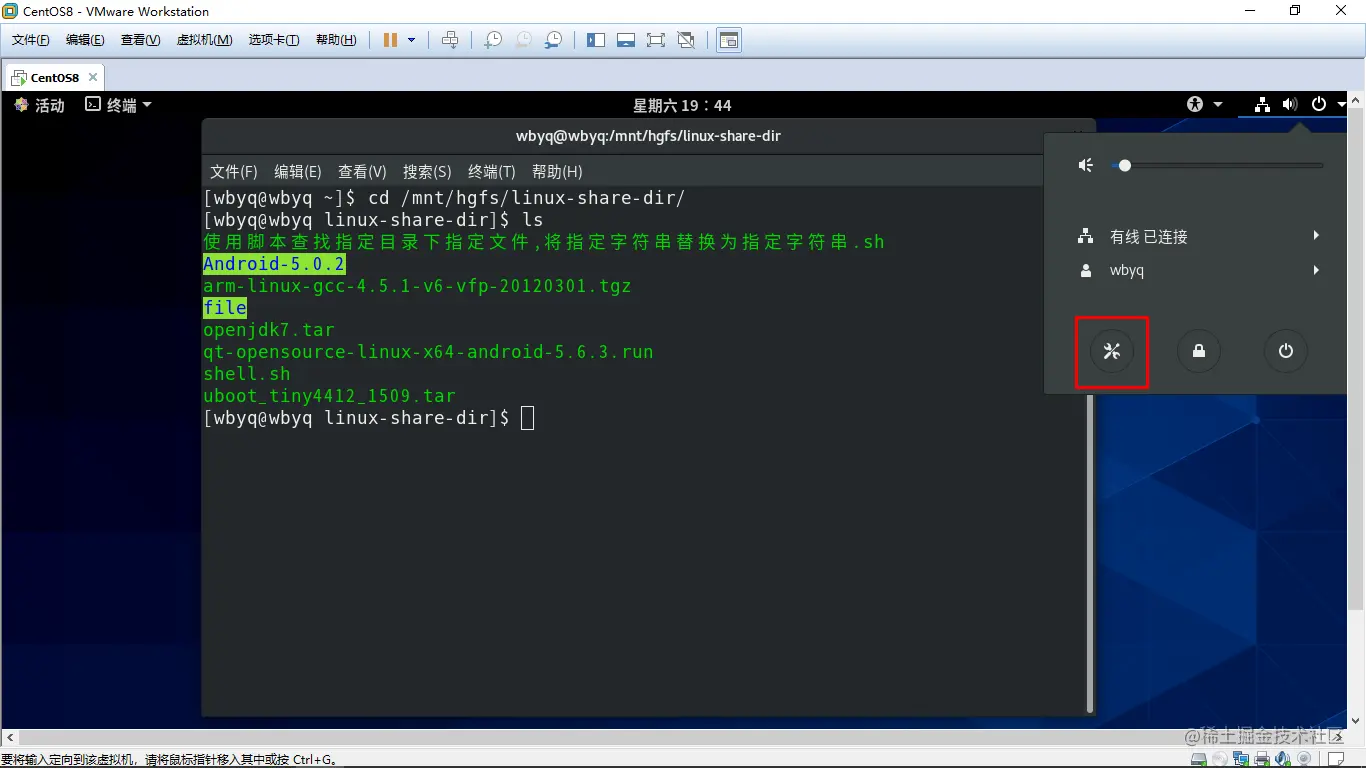Click the terminal window title bar
This screenshot has width=1366, height=768.
click(648, 136)
